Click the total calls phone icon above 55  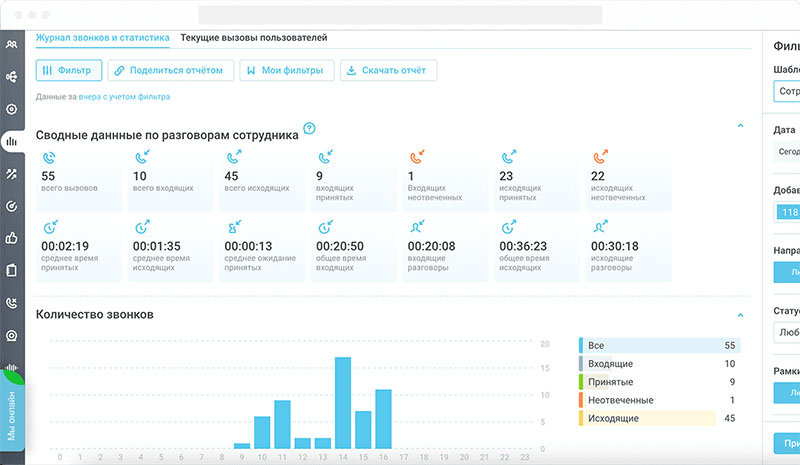pos(48,157)
